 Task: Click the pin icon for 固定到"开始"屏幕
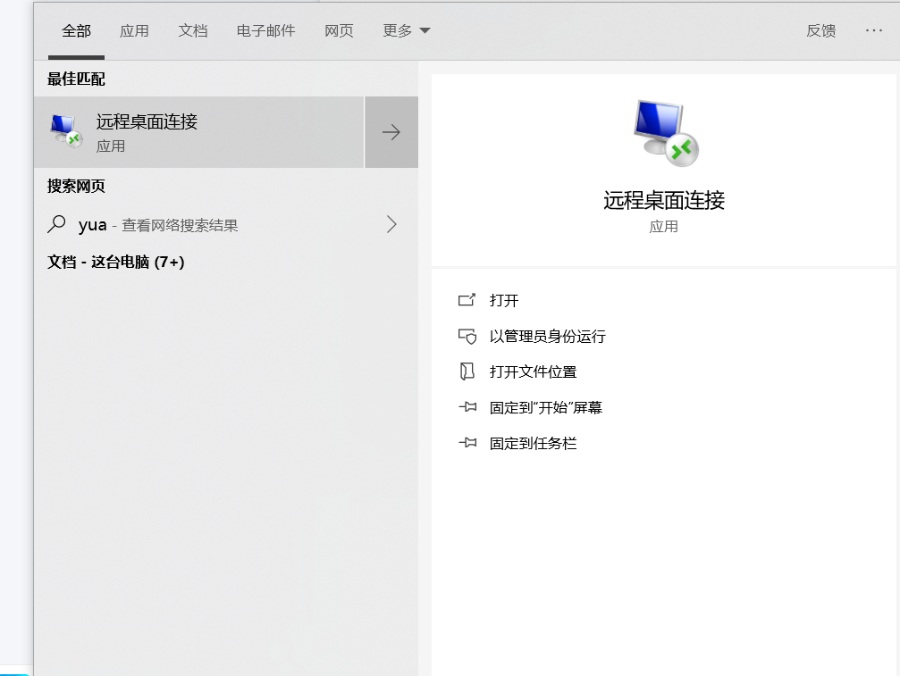(467, 407)
